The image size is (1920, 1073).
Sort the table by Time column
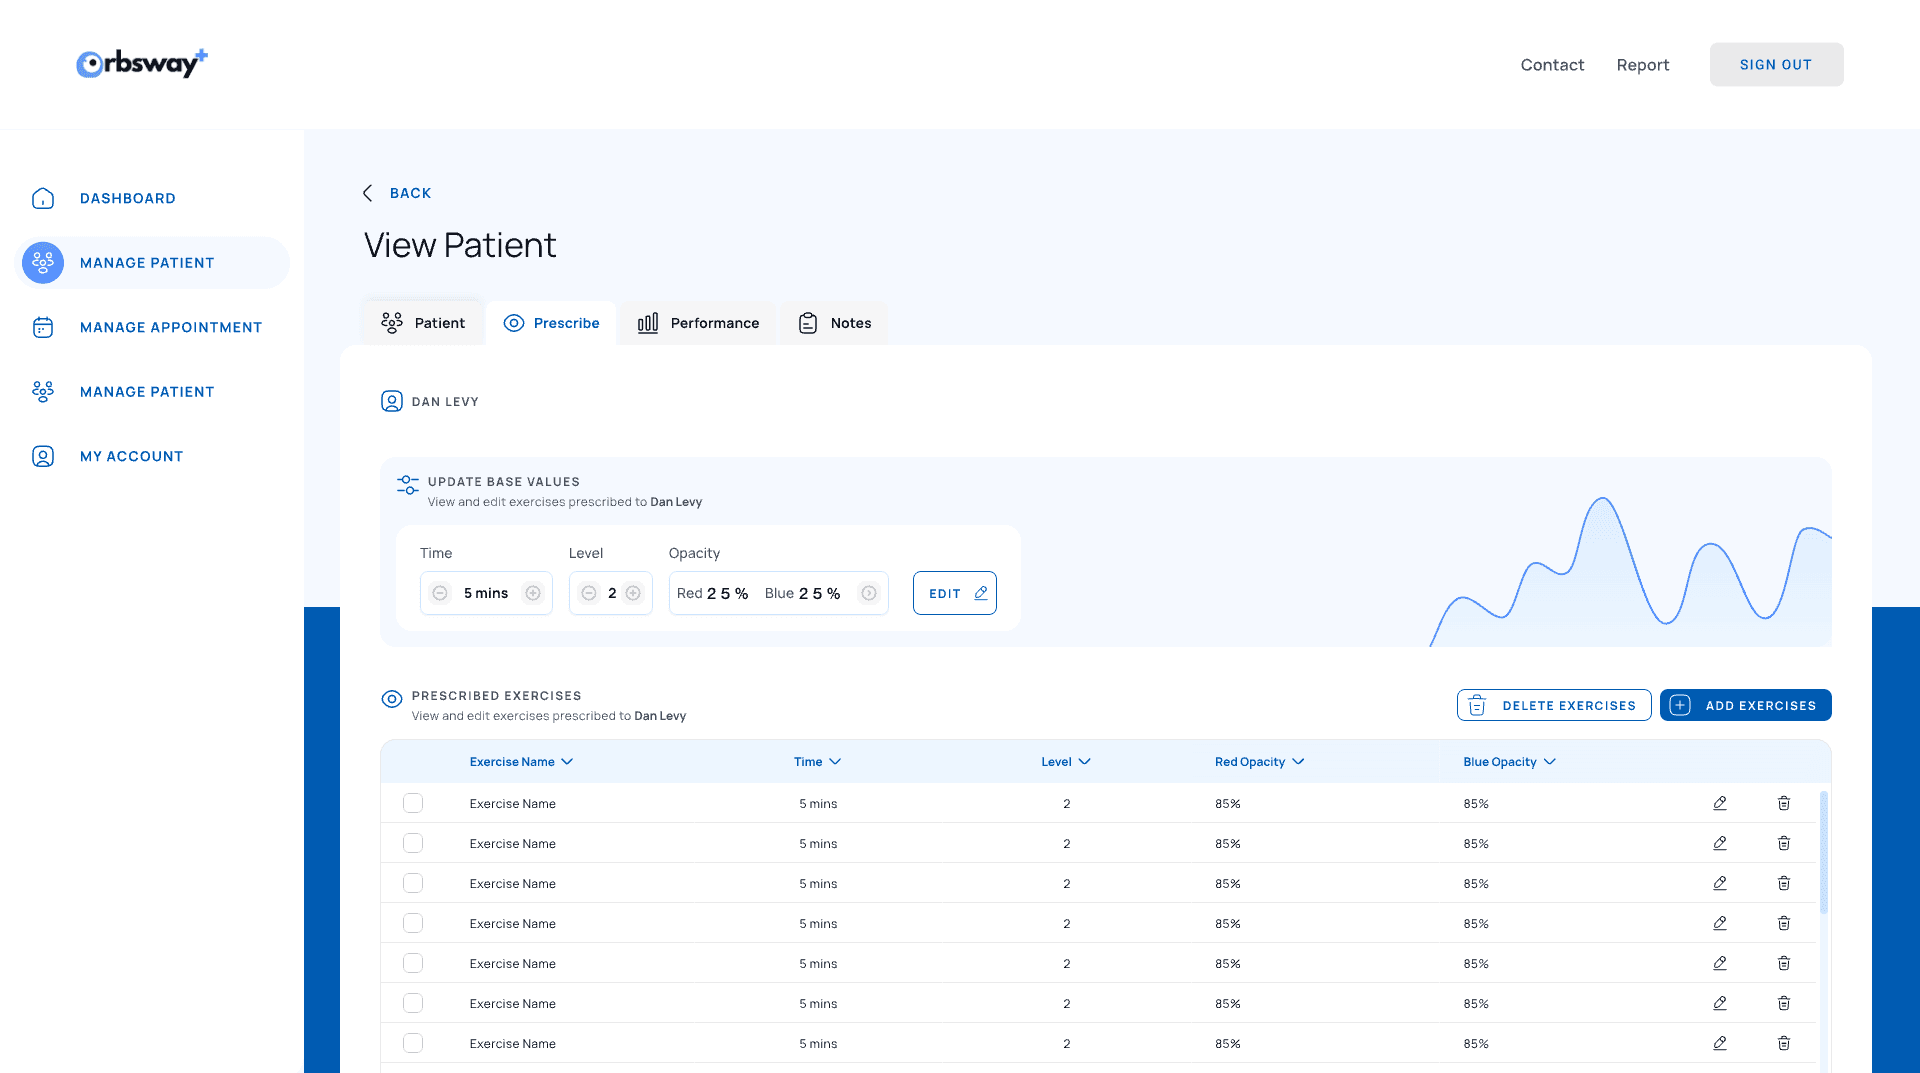point(817,762)
